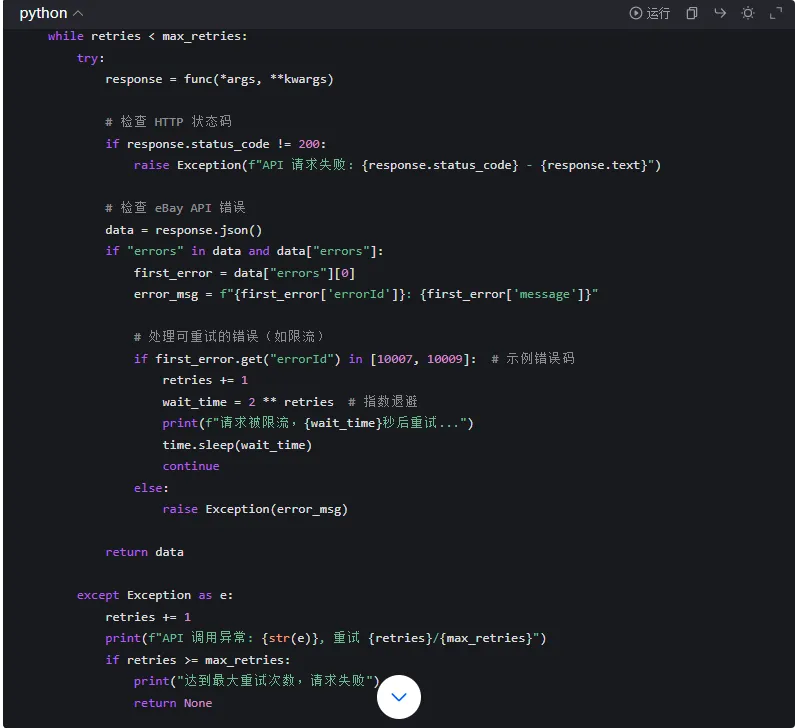
Task: Click 'while retries < max_retries:' line
Action: coord(148,36)
